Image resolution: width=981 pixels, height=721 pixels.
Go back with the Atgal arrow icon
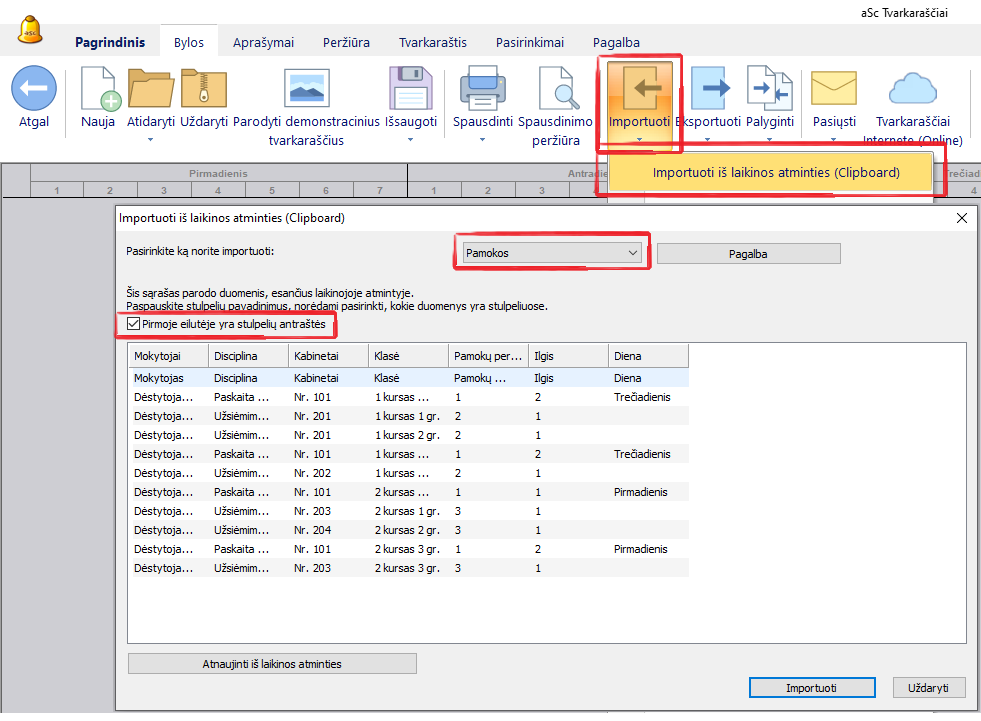[34, 88]
